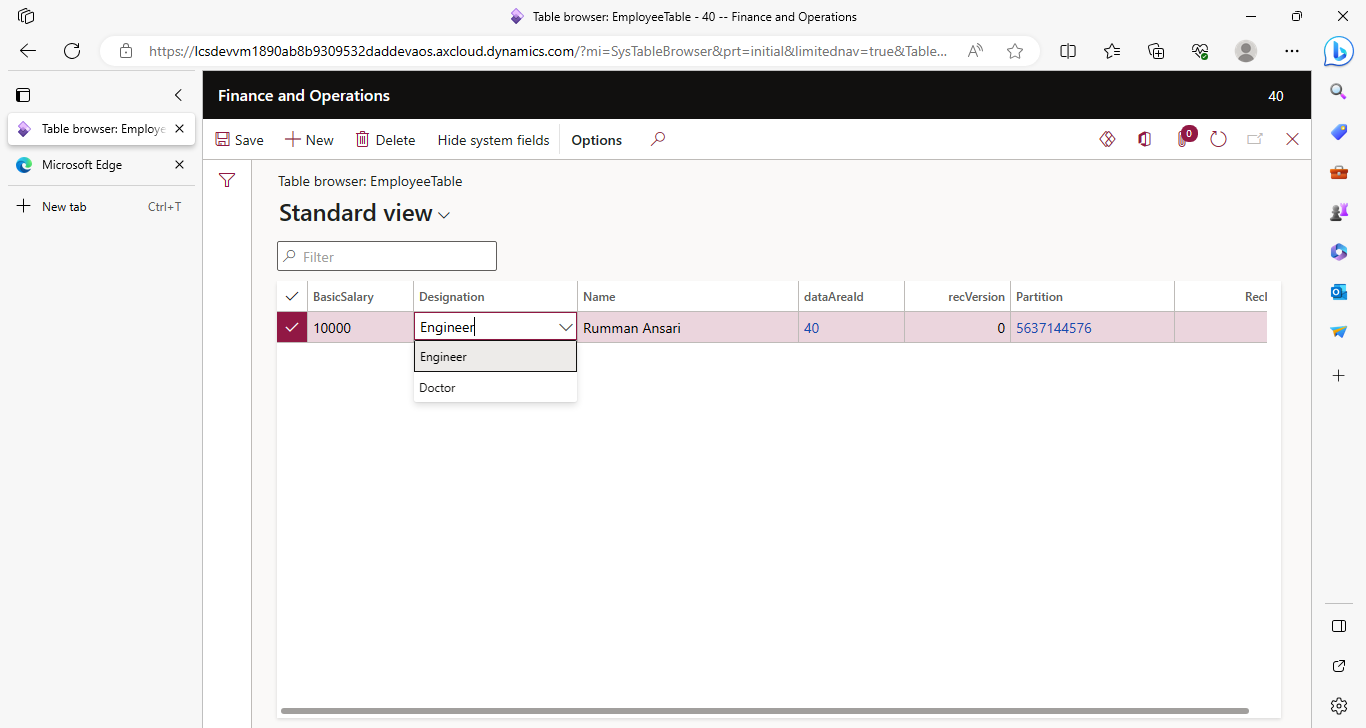Open the Options menu
The image size is (1366, 728).
coord(596,140)
